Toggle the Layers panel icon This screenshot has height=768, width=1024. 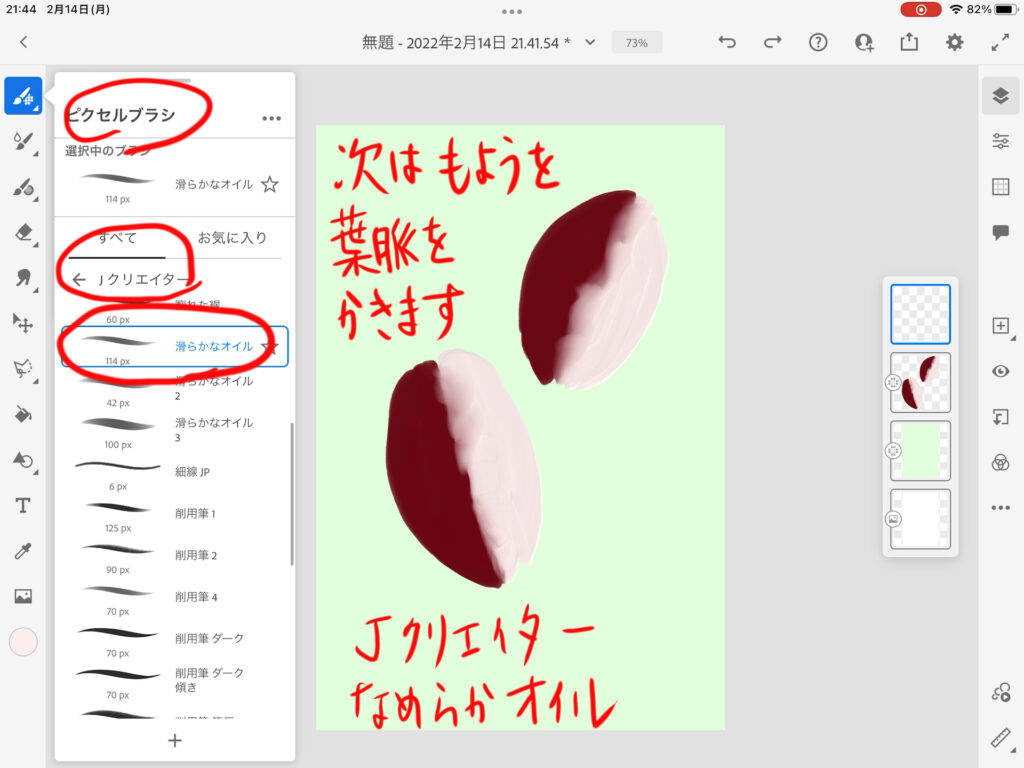(x=1000, y=95)
